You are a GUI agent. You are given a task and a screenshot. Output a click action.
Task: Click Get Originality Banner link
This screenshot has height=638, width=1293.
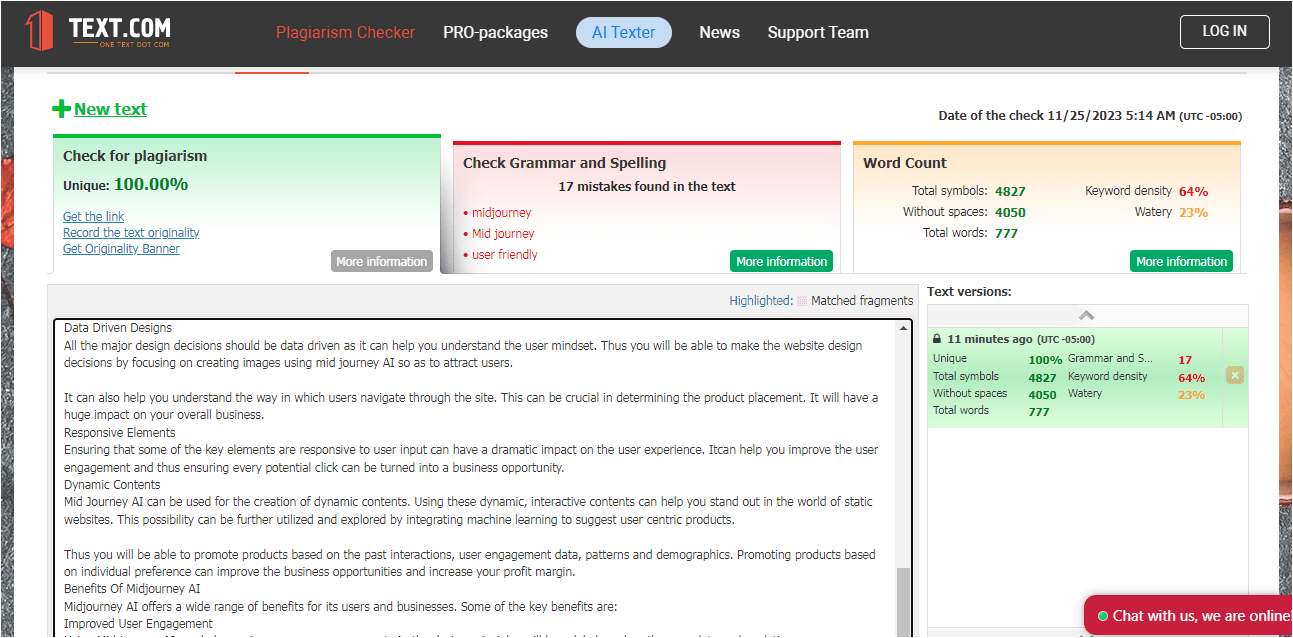pyautogui.click(x=121, y=249)
